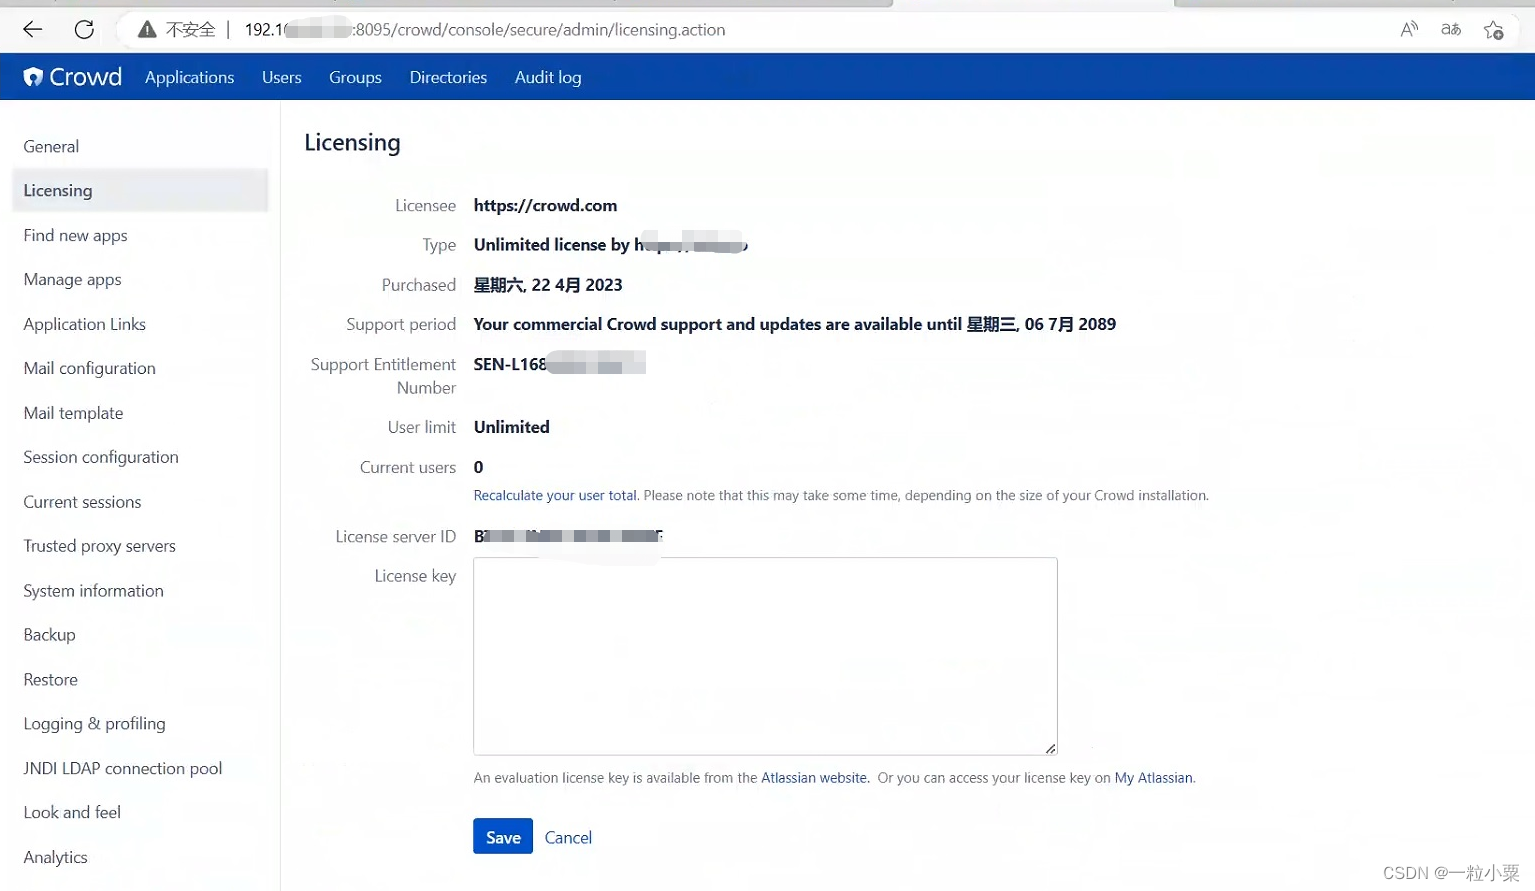Open Logging & profiling
Viewport: 1535px width, 891px height.
coord(94,724)
